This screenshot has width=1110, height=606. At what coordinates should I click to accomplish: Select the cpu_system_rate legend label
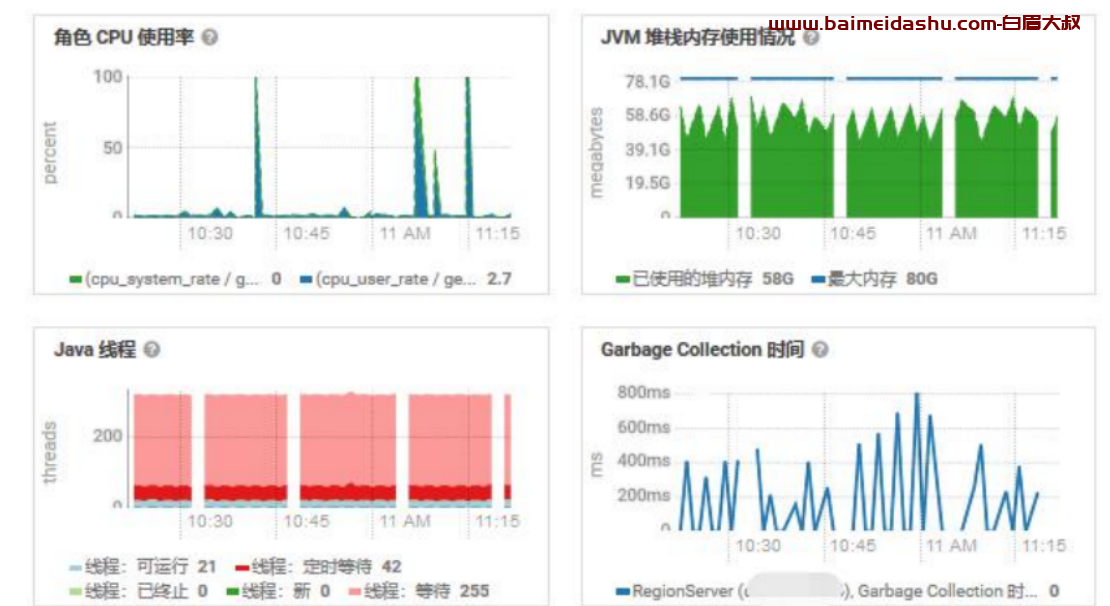173,280
